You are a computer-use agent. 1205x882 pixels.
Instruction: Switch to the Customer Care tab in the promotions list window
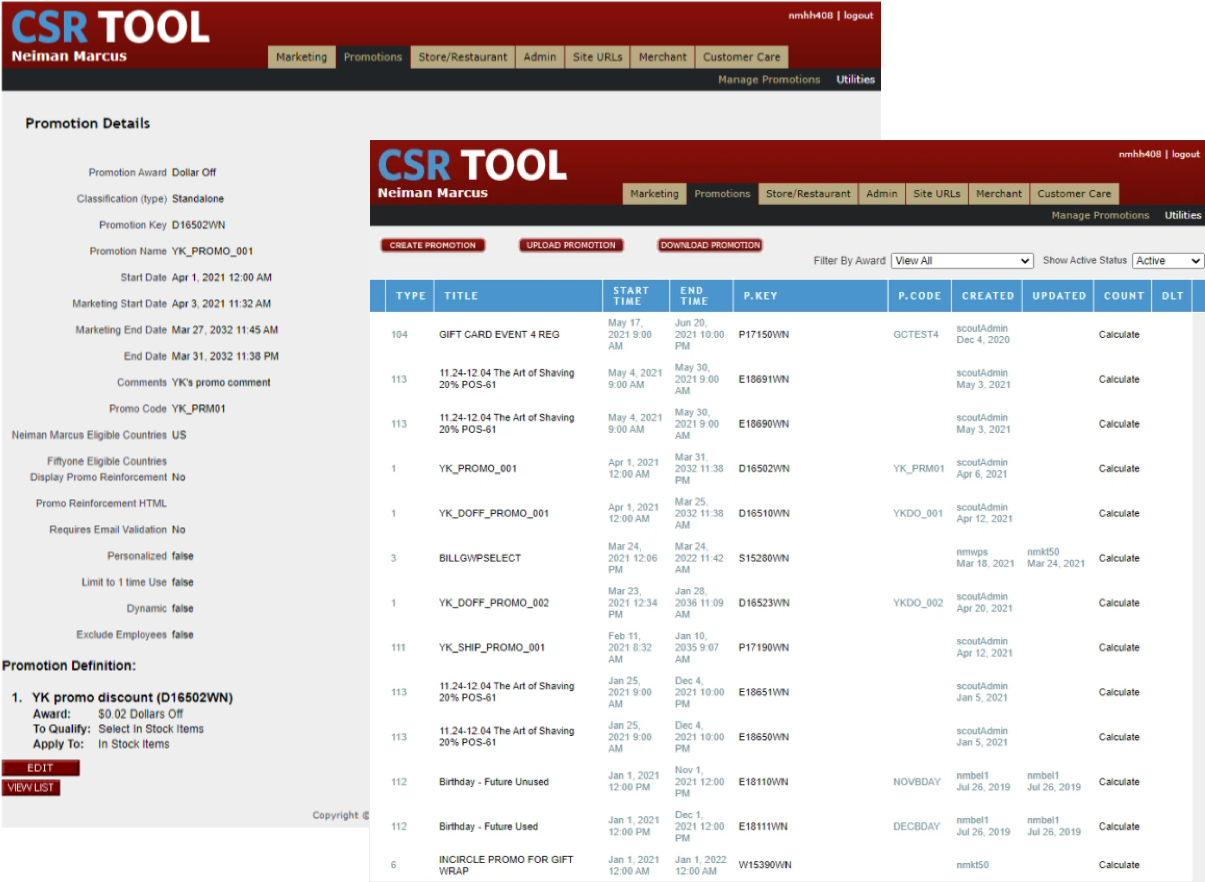(x=1074, y=194)
